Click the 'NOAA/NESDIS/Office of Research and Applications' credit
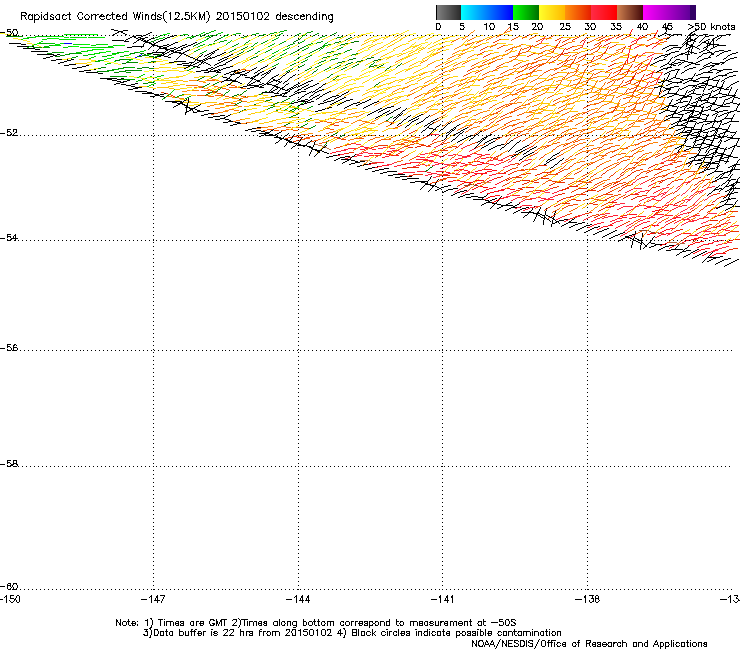Viewport: 740px width, 650px height. [589, 644]
